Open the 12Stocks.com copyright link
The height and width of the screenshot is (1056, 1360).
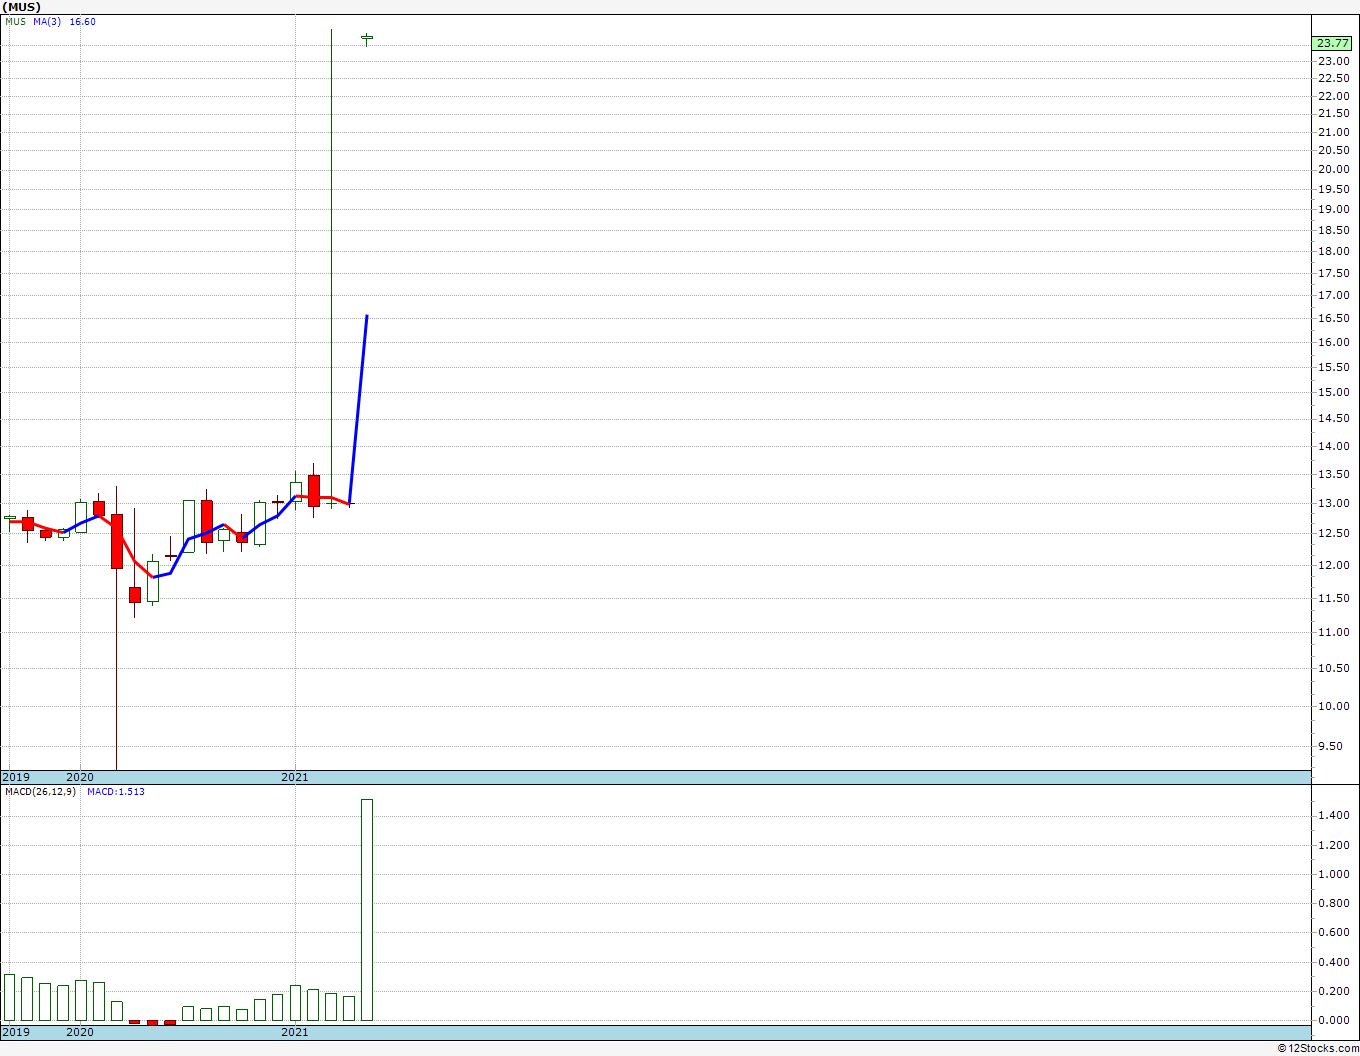1318,1048
